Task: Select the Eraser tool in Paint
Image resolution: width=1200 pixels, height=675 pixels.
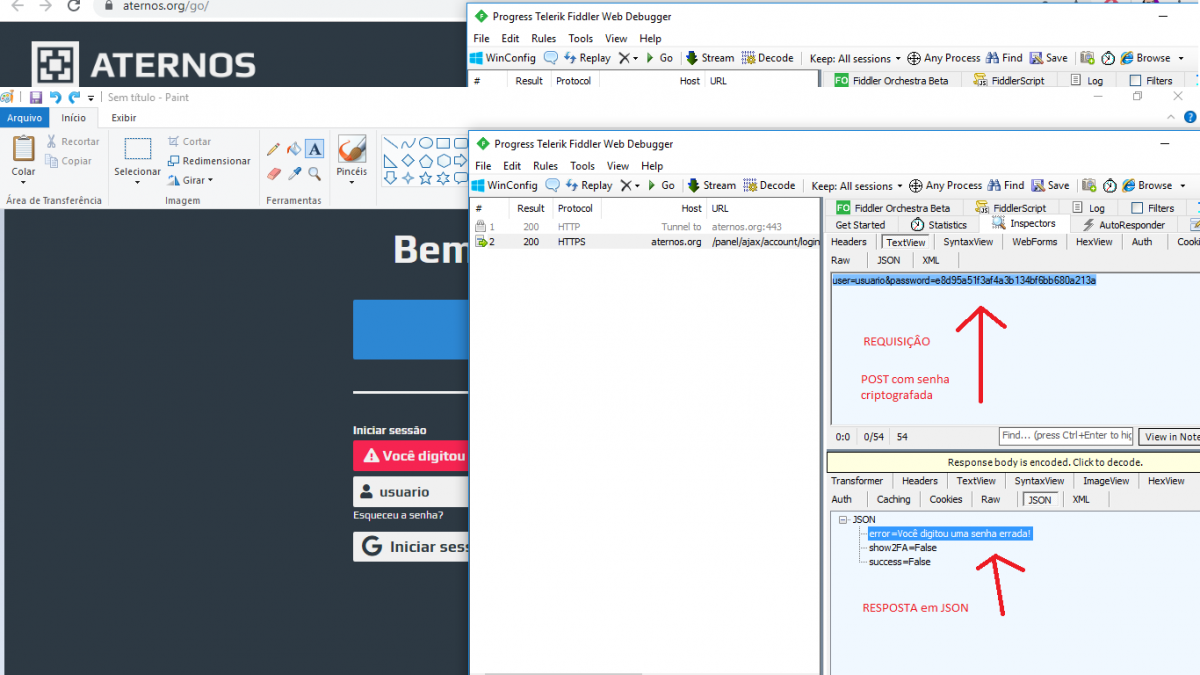Action: point(273,173)
